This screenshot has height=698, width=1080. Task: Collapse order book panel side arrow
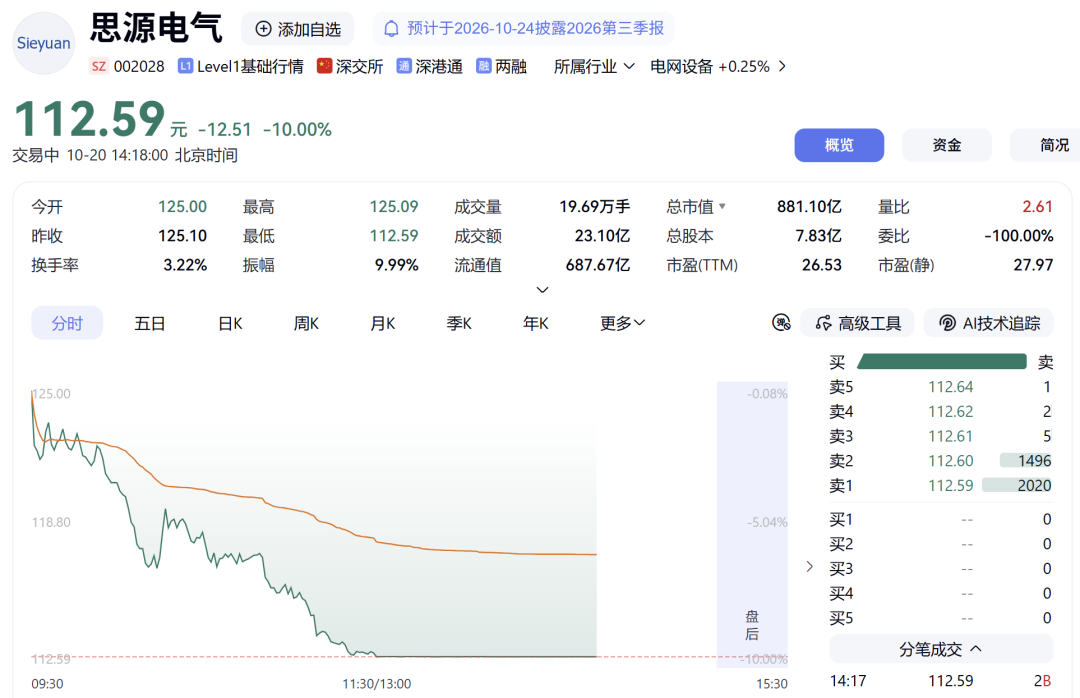tap(810, 566)
